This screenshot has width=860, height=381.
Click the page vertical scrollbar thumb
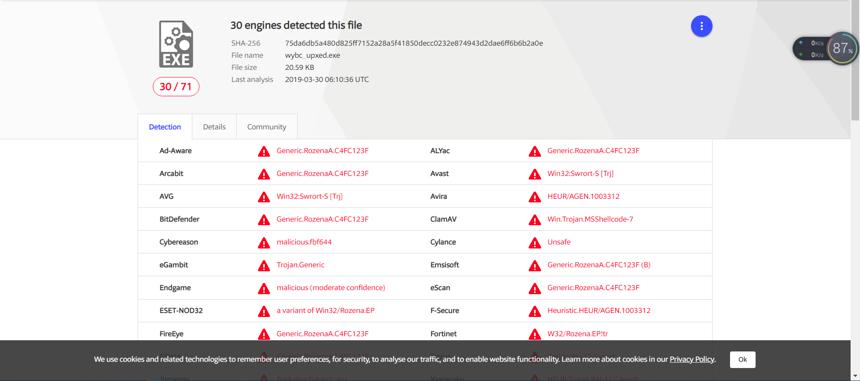click(x=855, y=60)
